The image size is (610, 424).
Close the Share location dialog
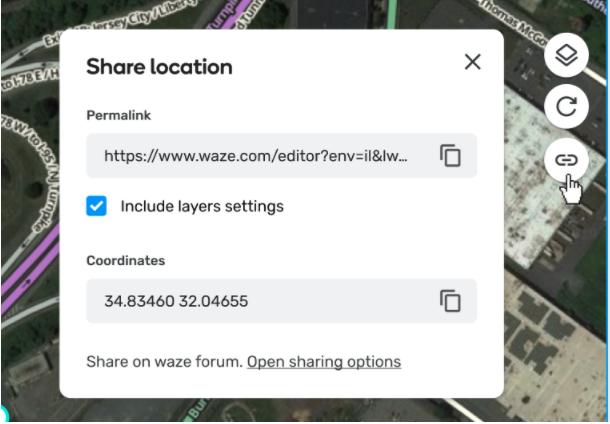coord(473,62)
